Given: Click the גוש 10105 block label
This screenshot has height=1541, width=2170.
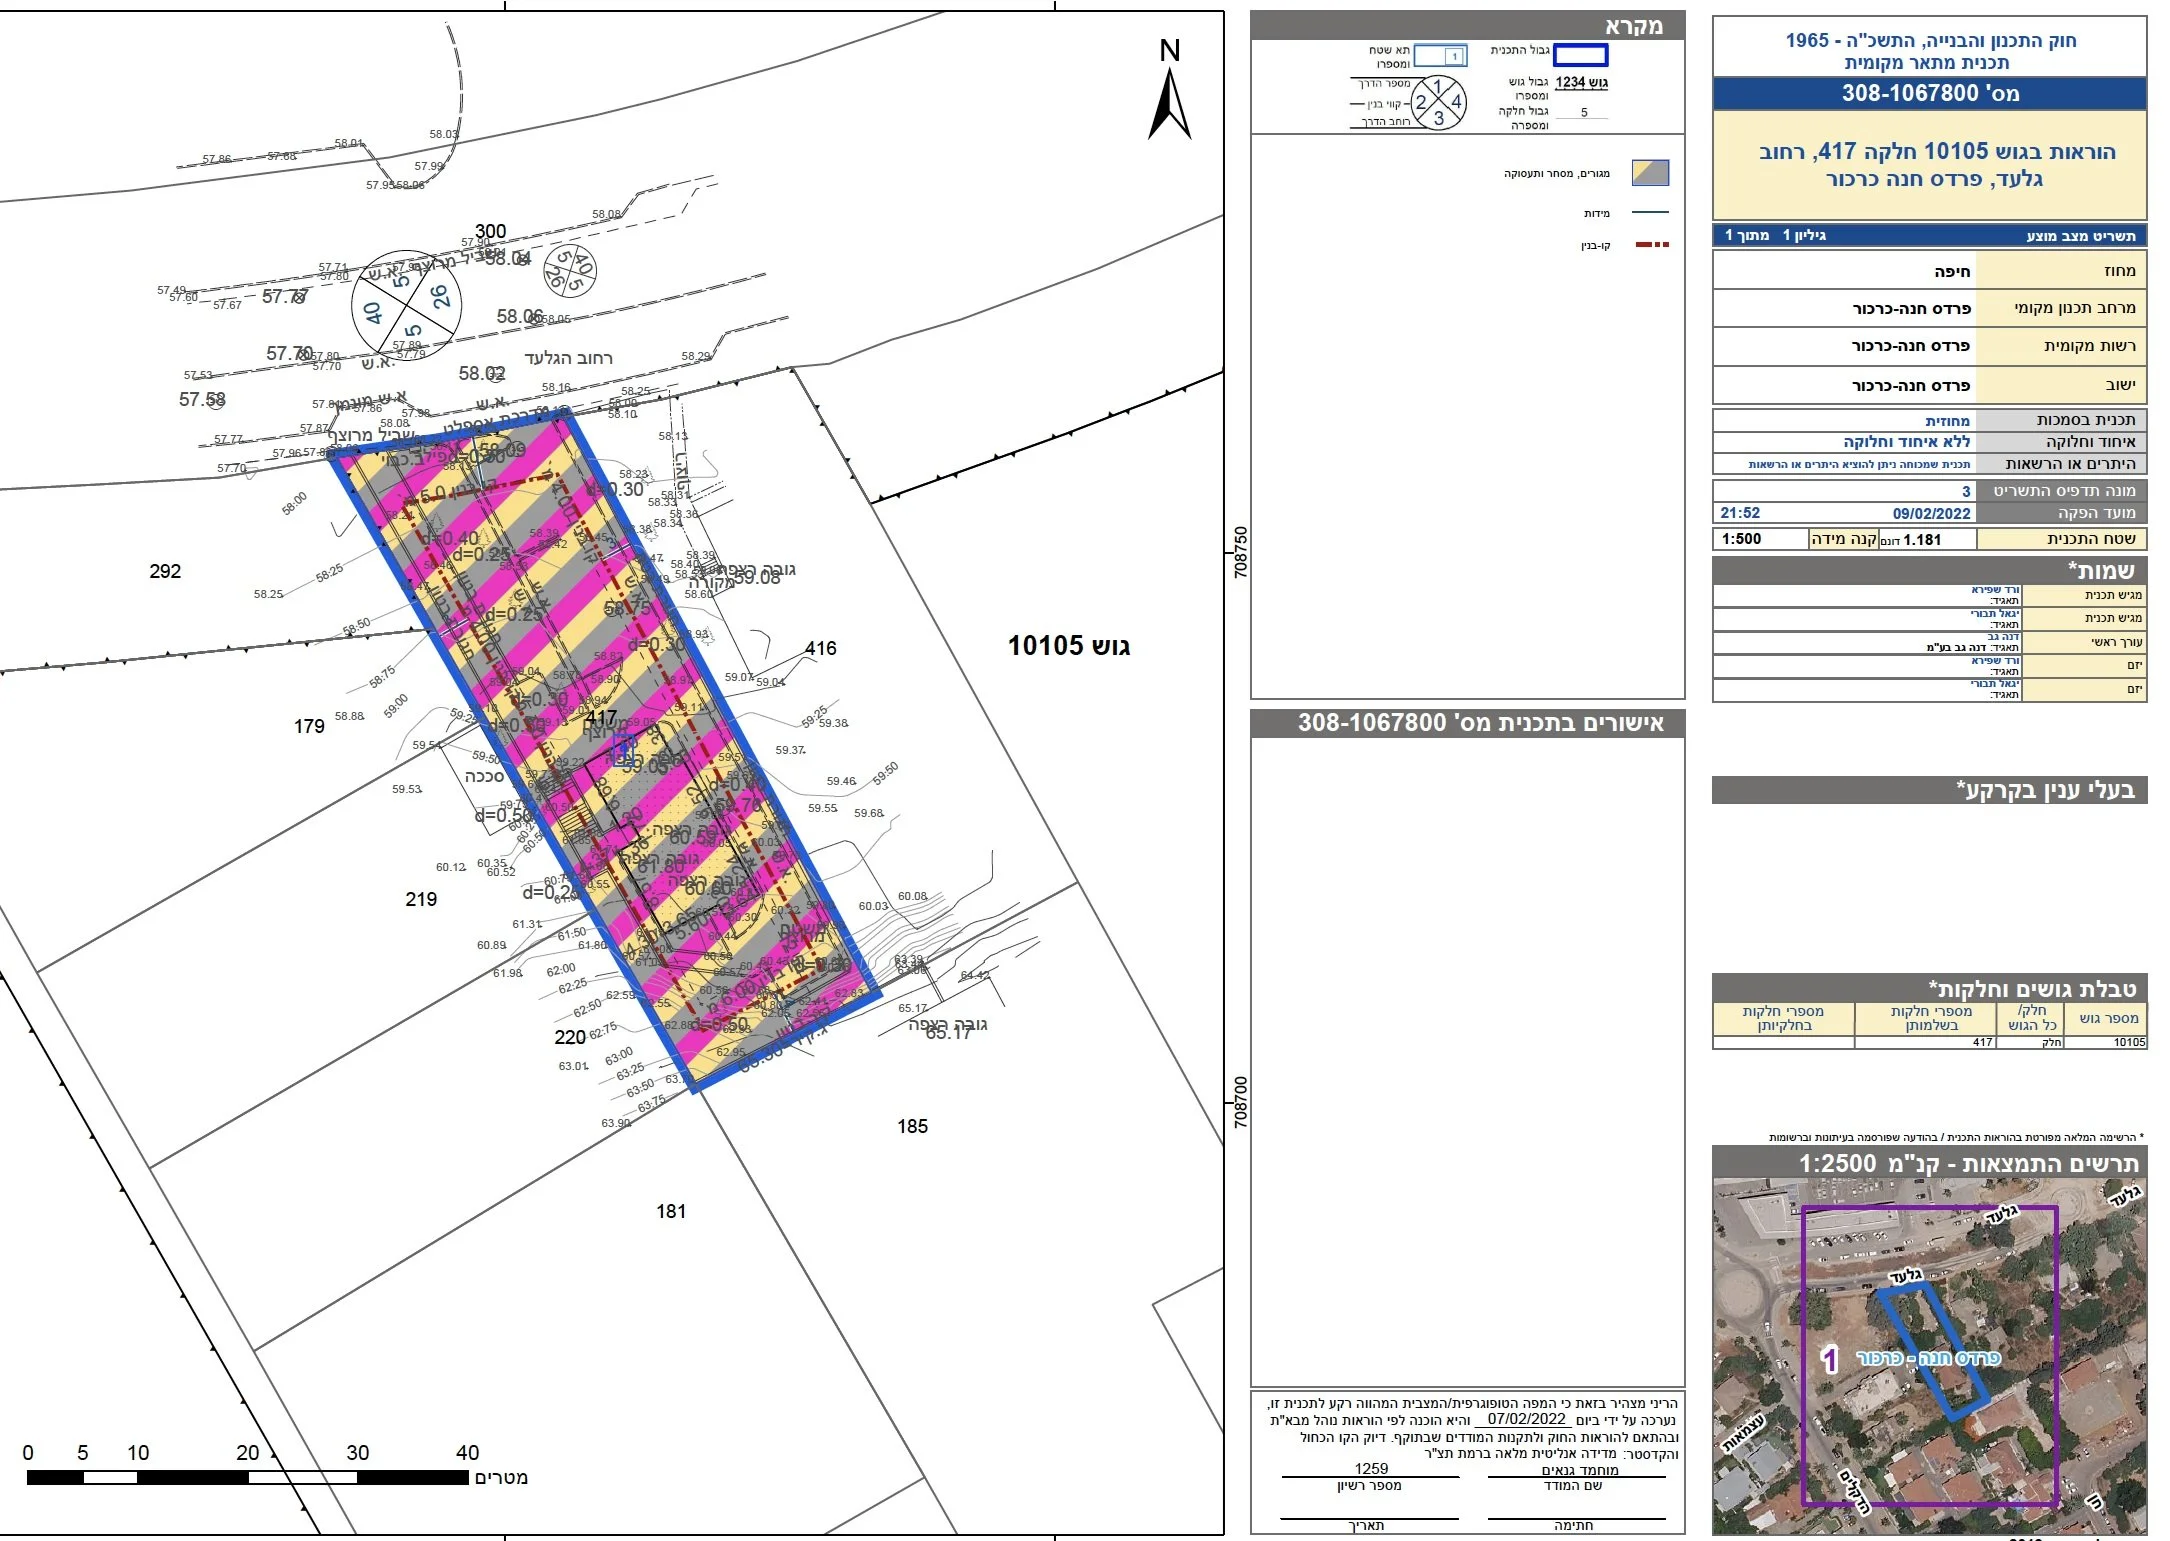Looking at the screenshot, I should tap(1068, 646).
